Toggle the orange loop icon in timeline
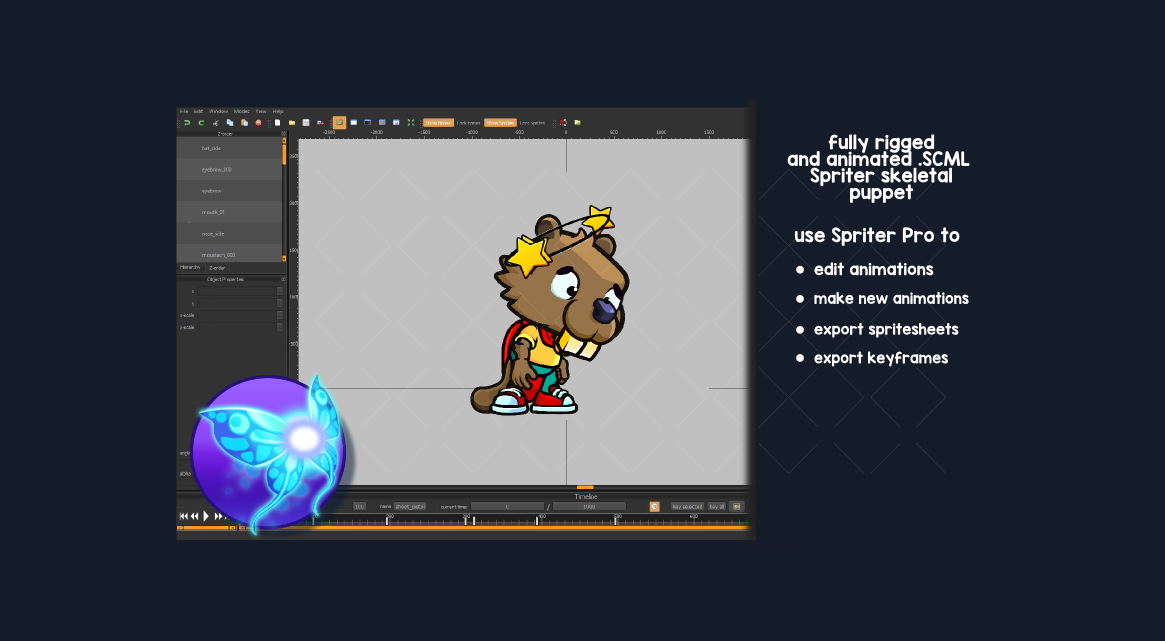 [x=655, y=507]
